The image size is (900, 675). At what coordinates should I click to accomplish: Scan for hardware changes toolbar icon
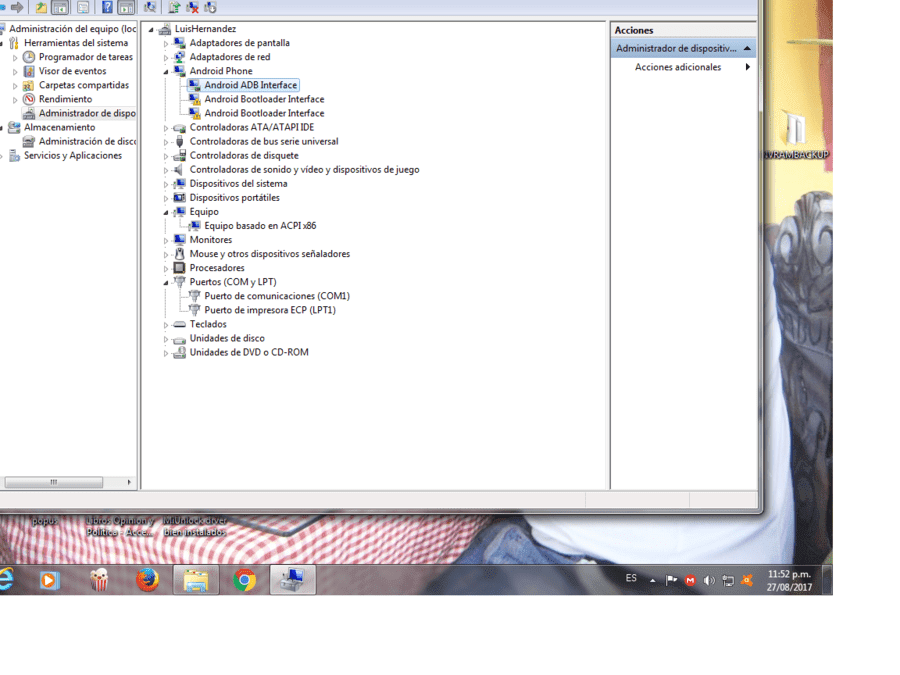coord(150,7)
